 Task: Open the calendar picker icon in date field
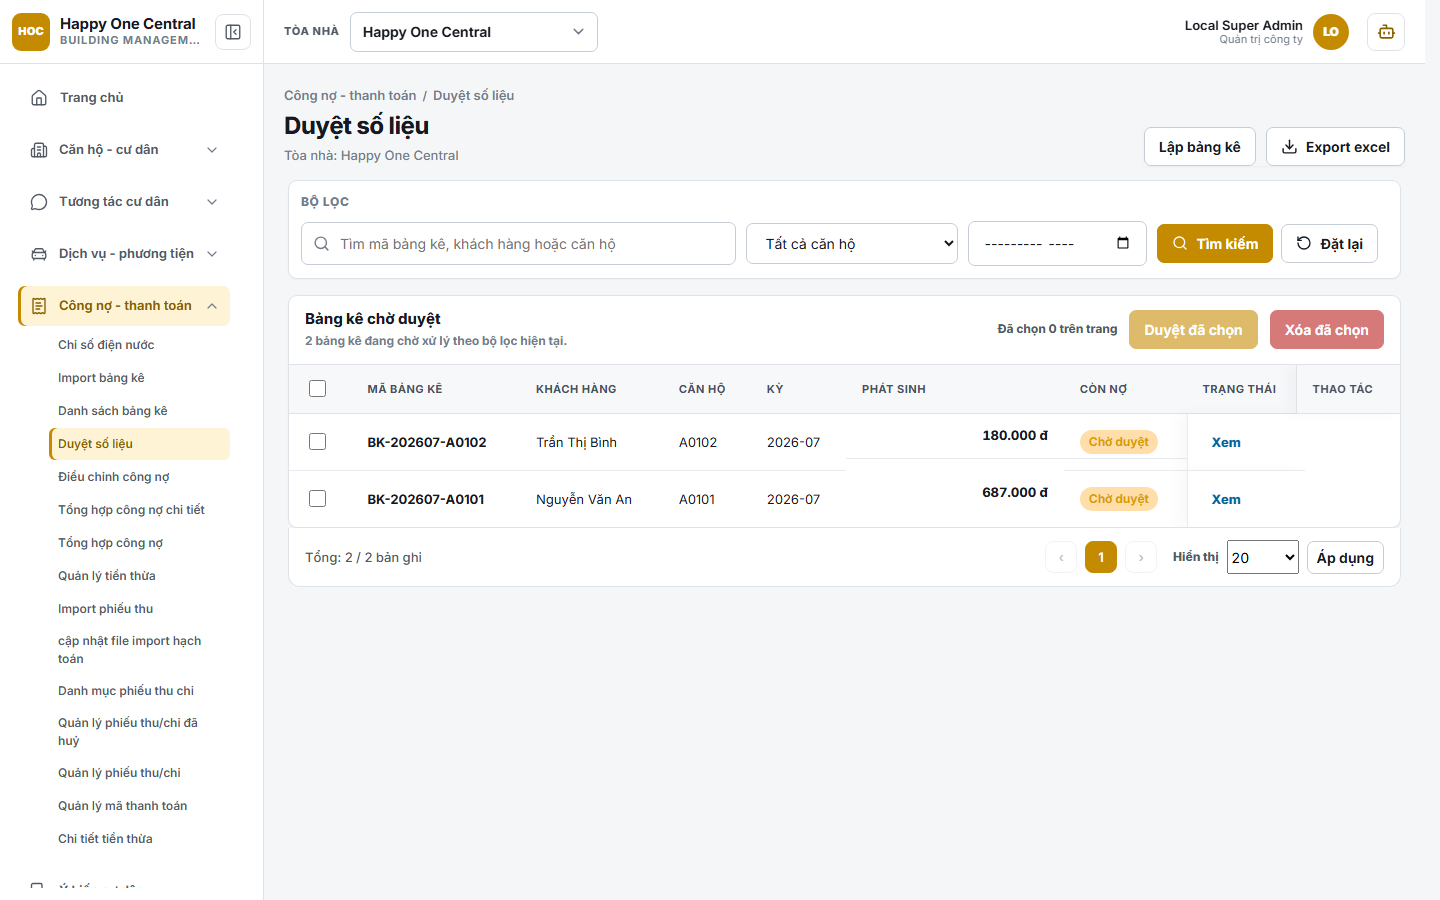1123,243
